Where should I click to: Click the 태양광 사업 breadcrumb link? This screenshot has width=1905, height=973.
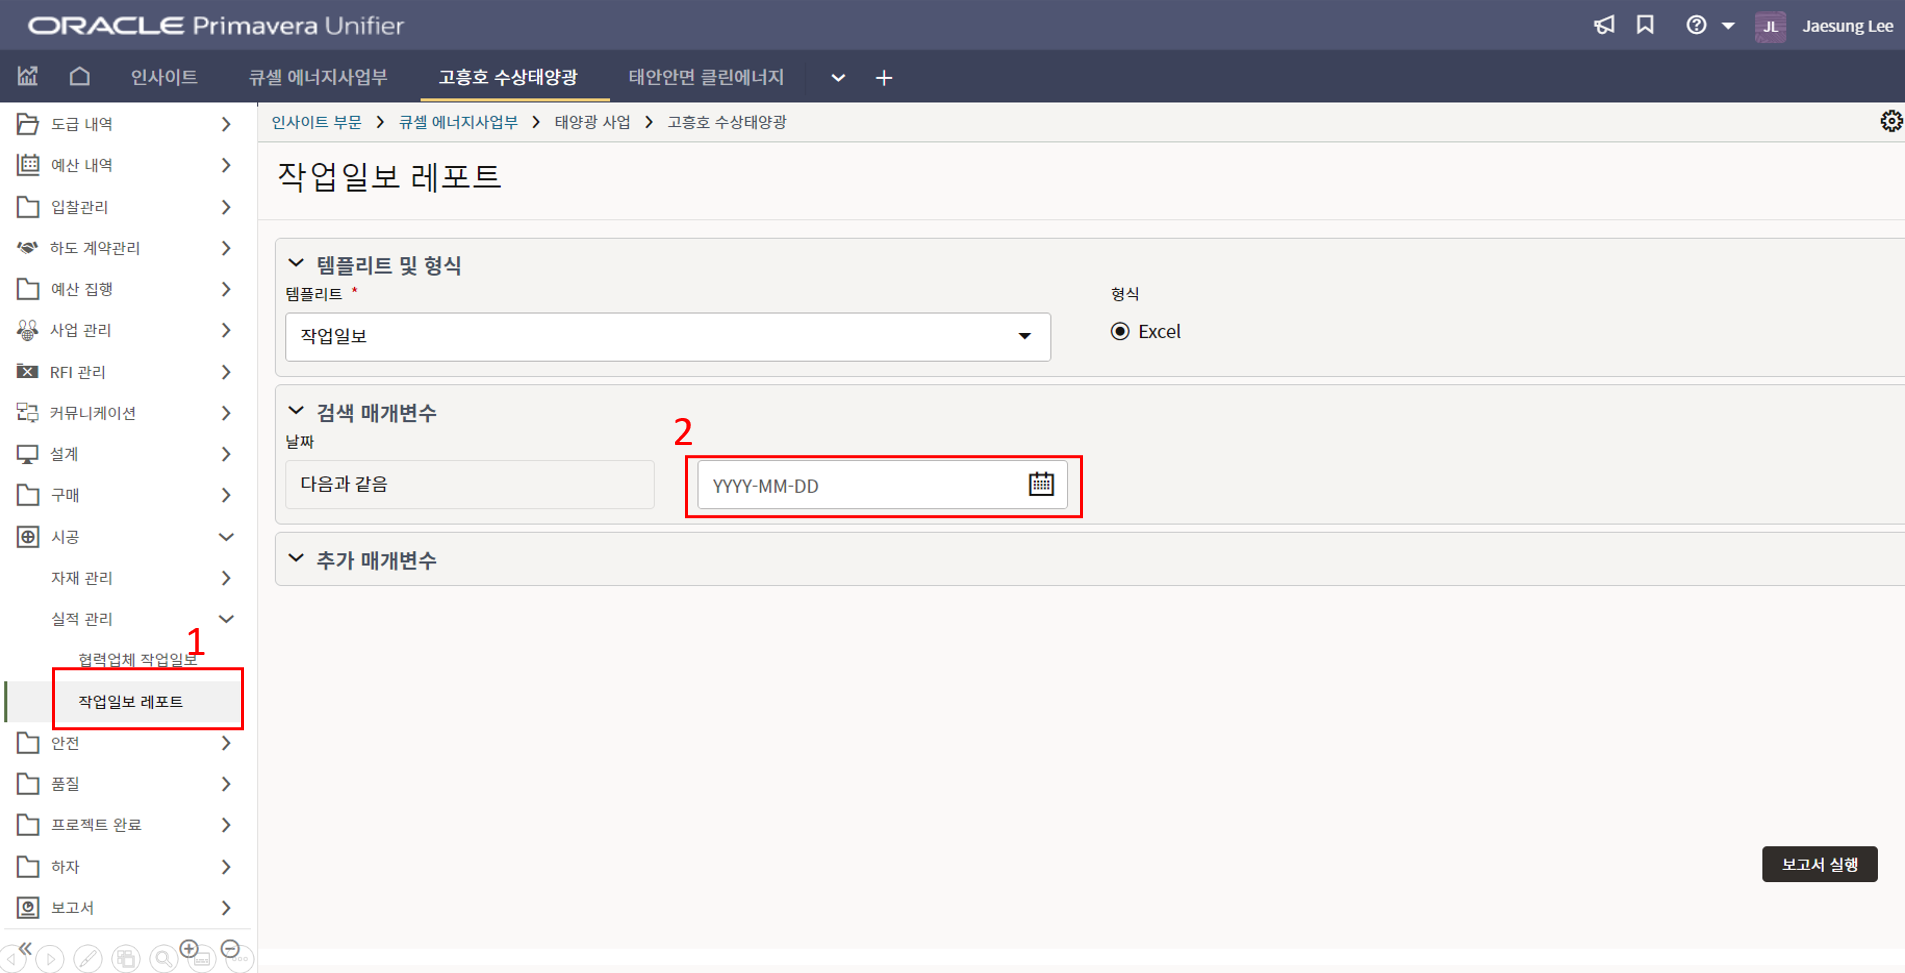click(592, 122)
